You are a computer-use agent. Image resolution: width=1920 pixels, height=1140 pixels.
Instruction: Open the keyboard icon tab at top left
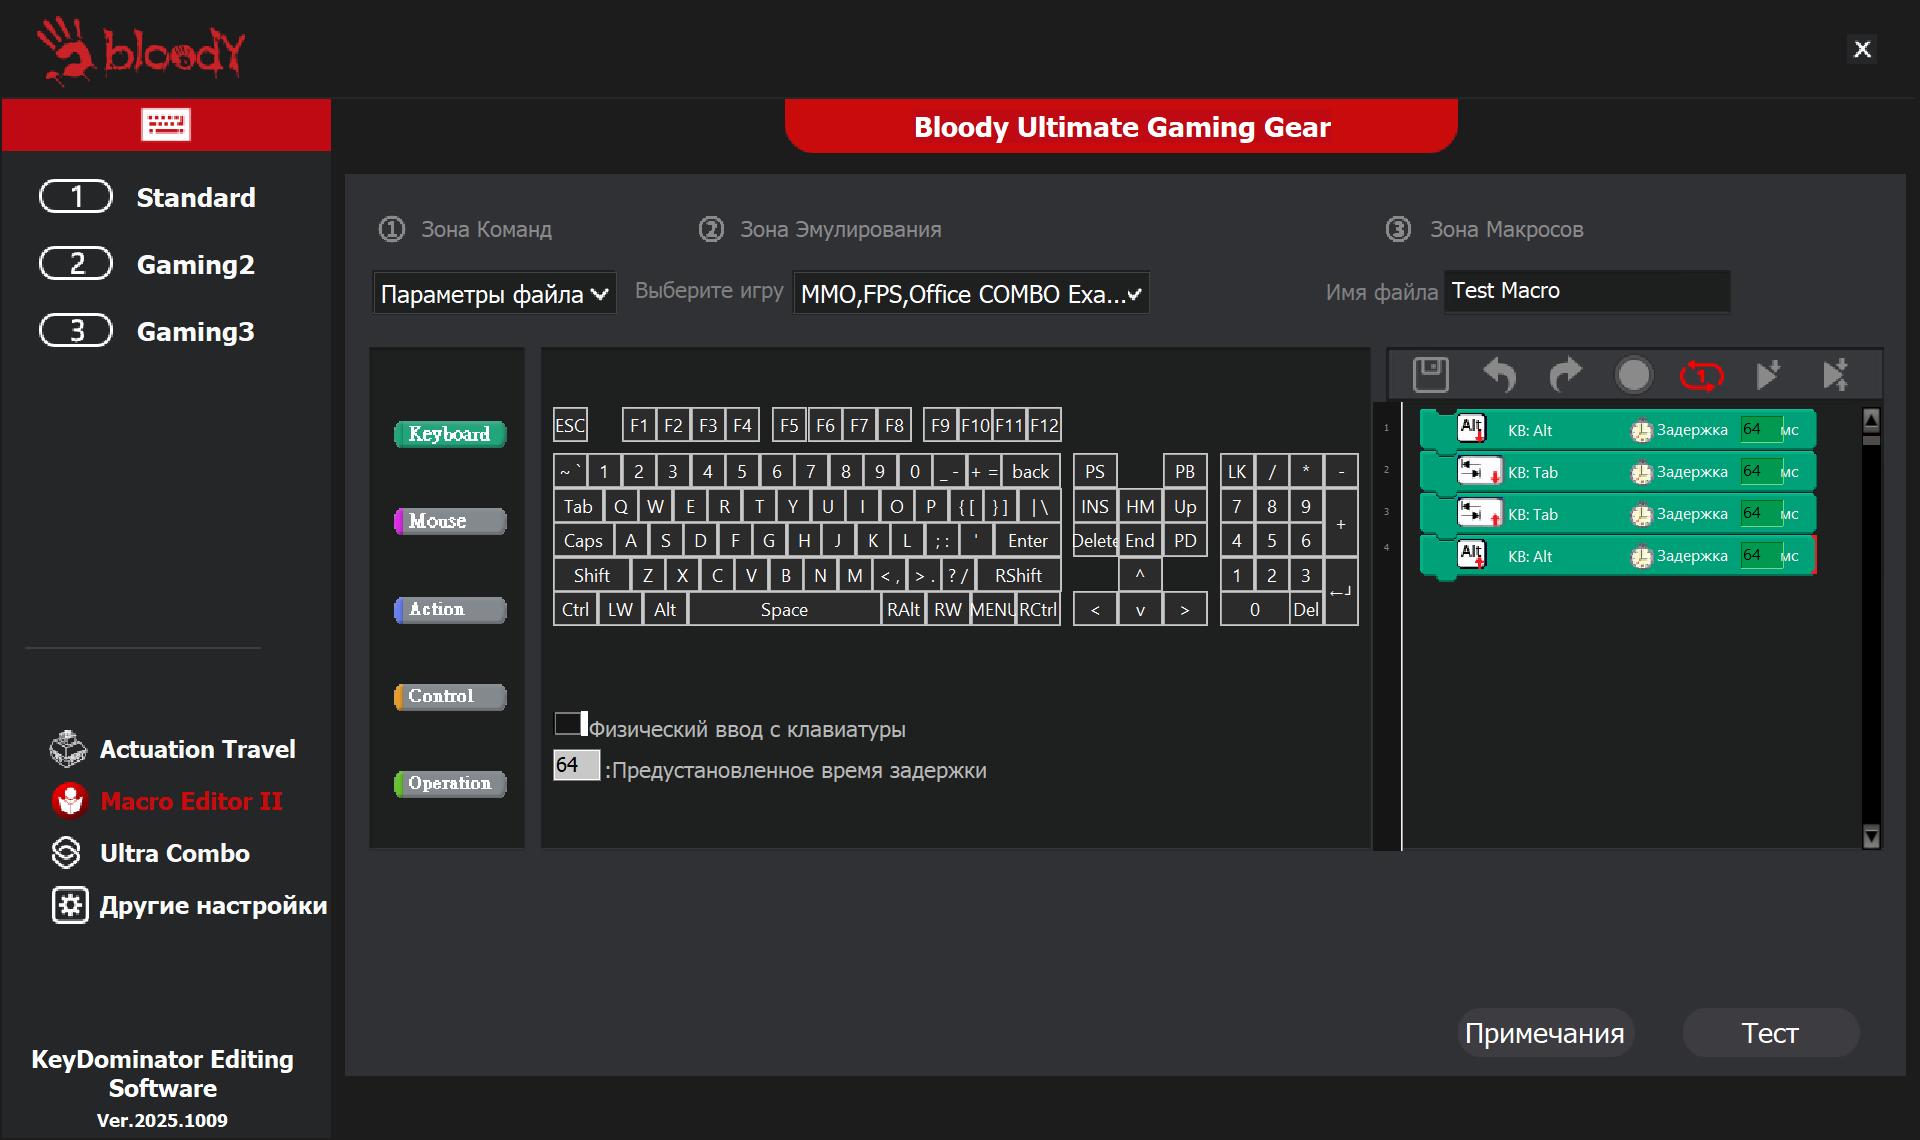coord(166,124)
